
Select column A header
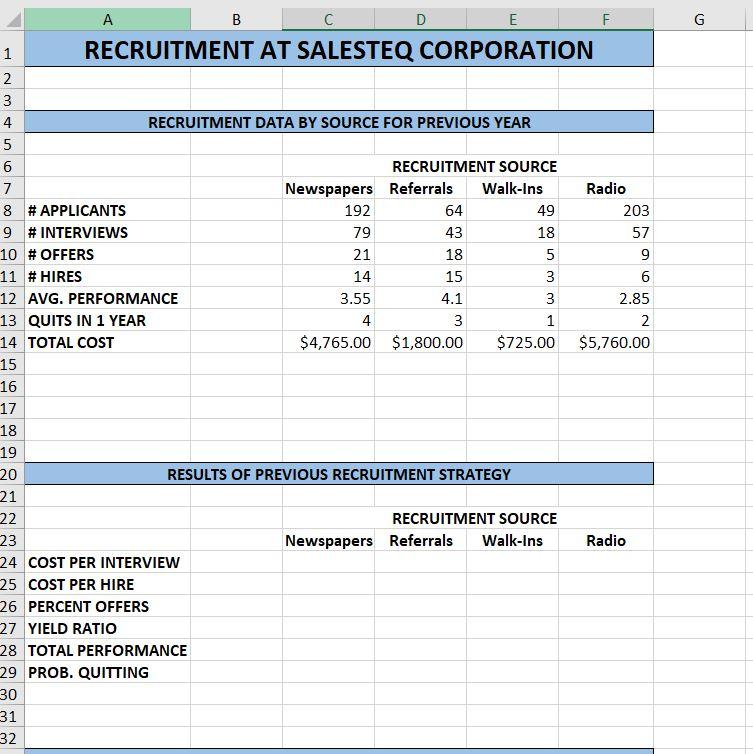click(x=108, y=20)
